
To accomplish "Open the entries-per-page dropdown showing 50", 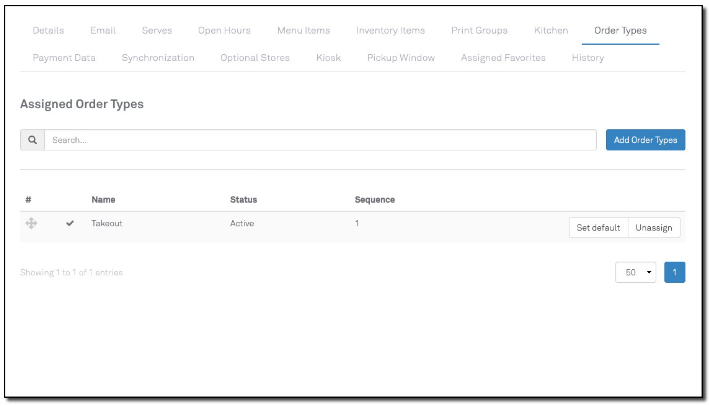I will [635, 273].
